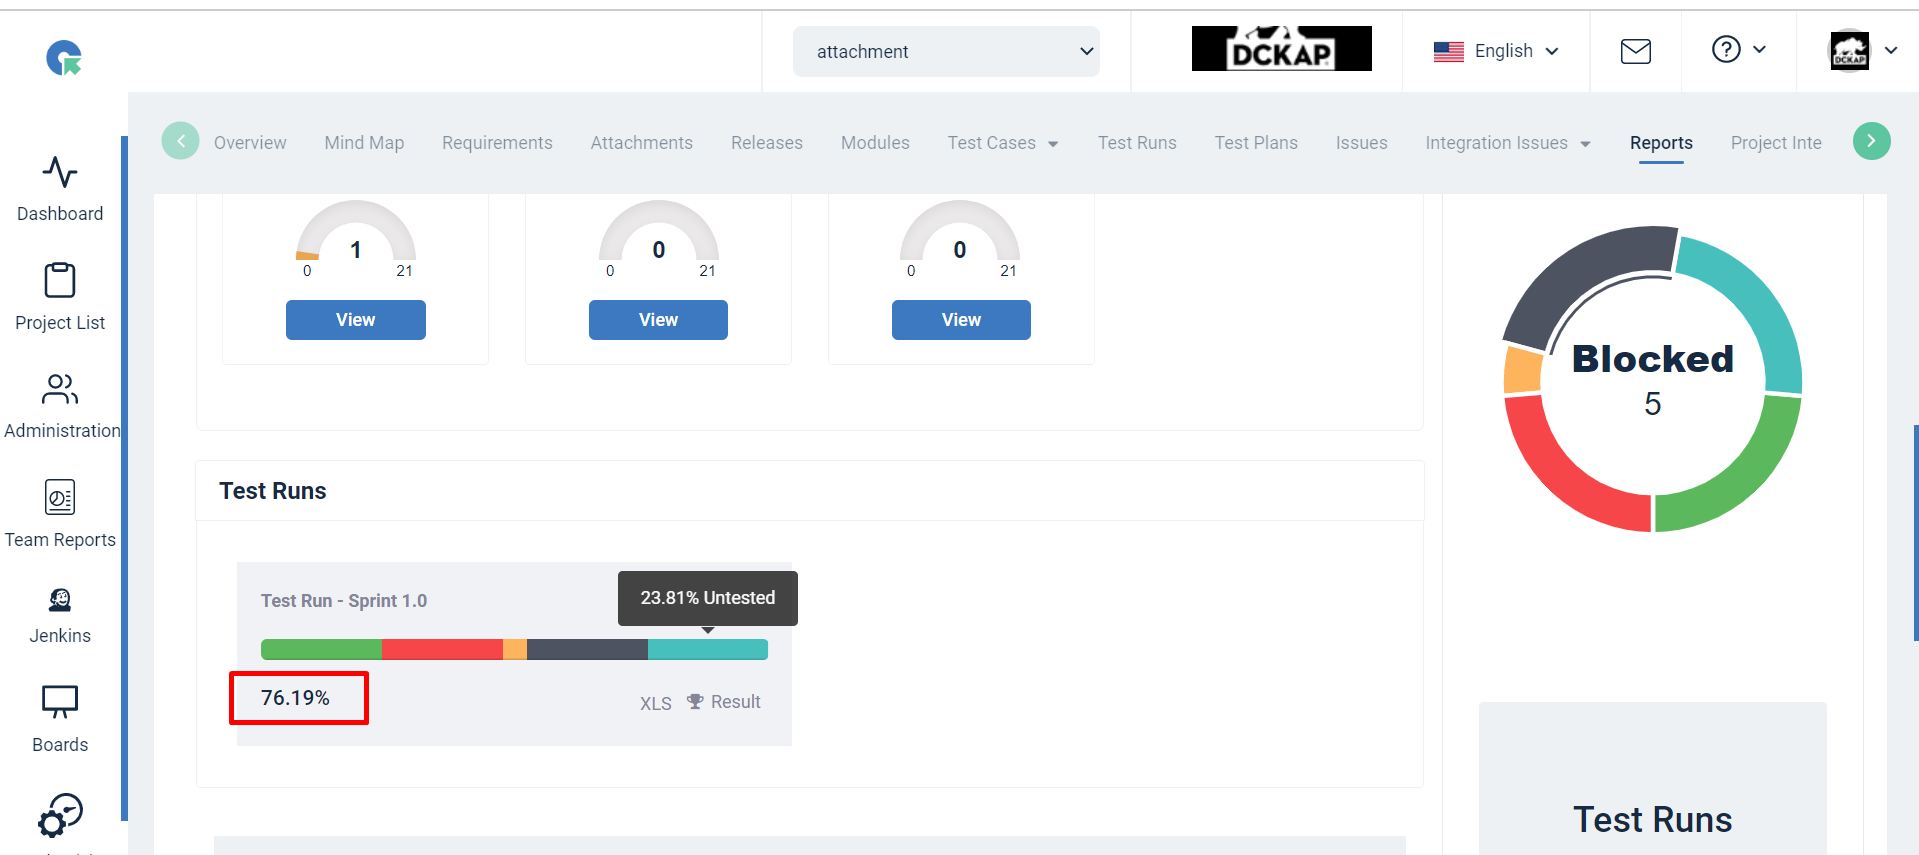The height and width of the screenshot is (855, 1919).
Task: Open the mail envelope icon
Action: 1636,51
